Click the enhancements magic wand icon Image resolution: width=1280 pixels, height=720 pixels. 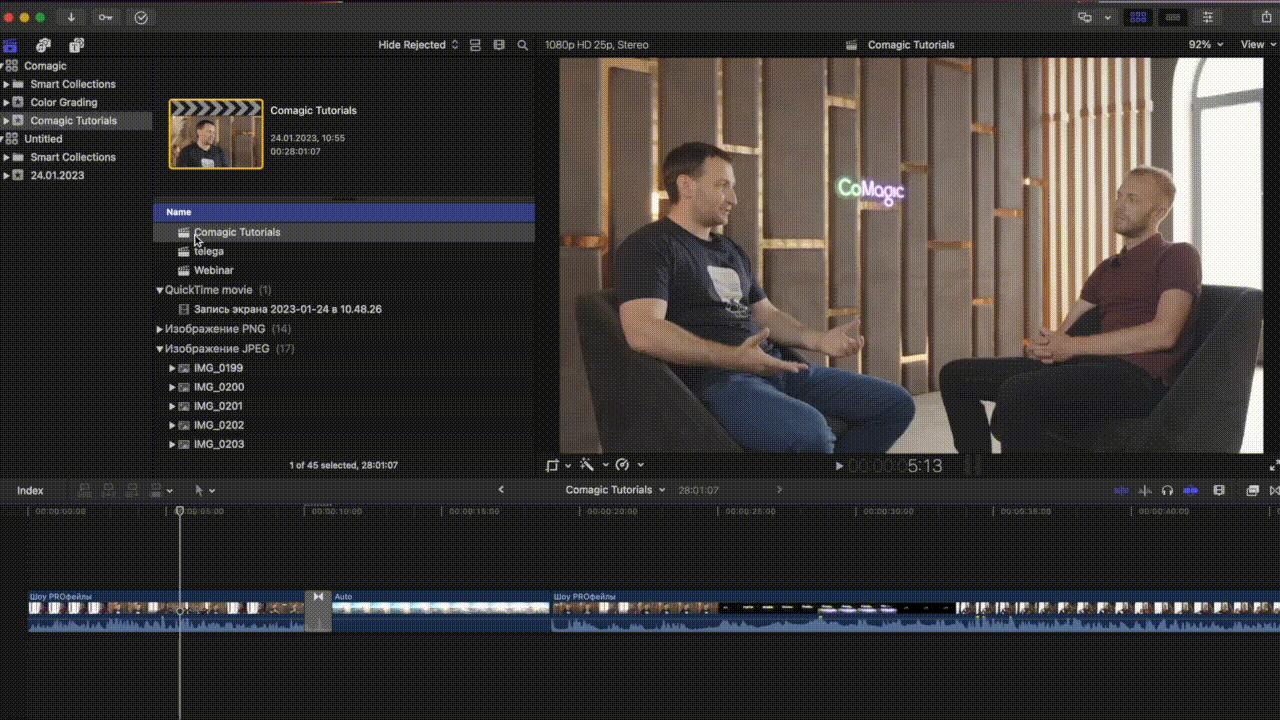click(x=587, y=465)
